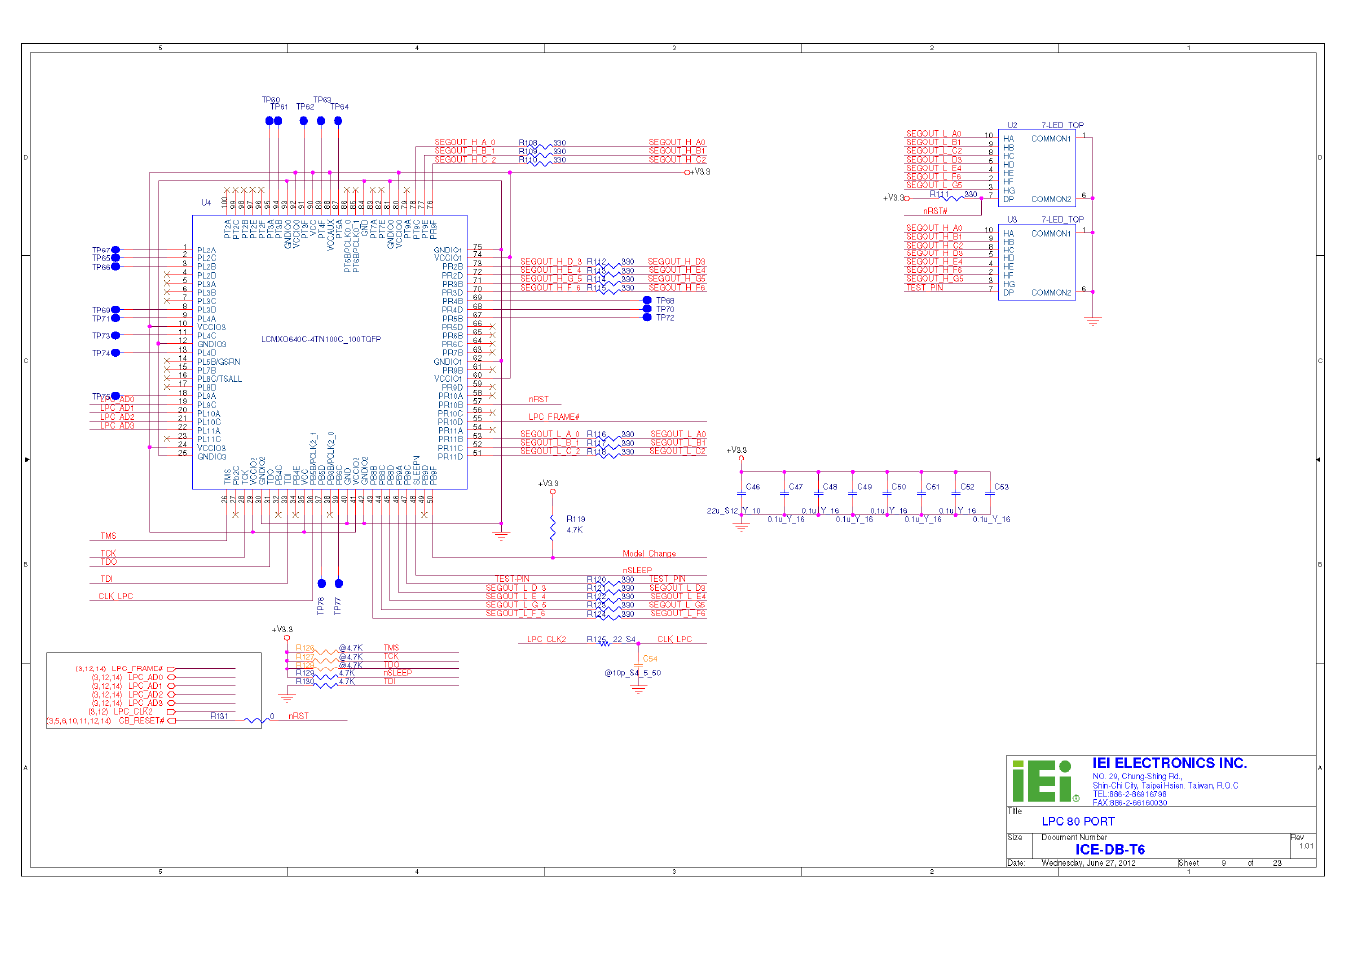Click the SEGOUT_H_A0 net at U3
The width and height of the screenshot is (1350, 954).
[x=934, y=228]
